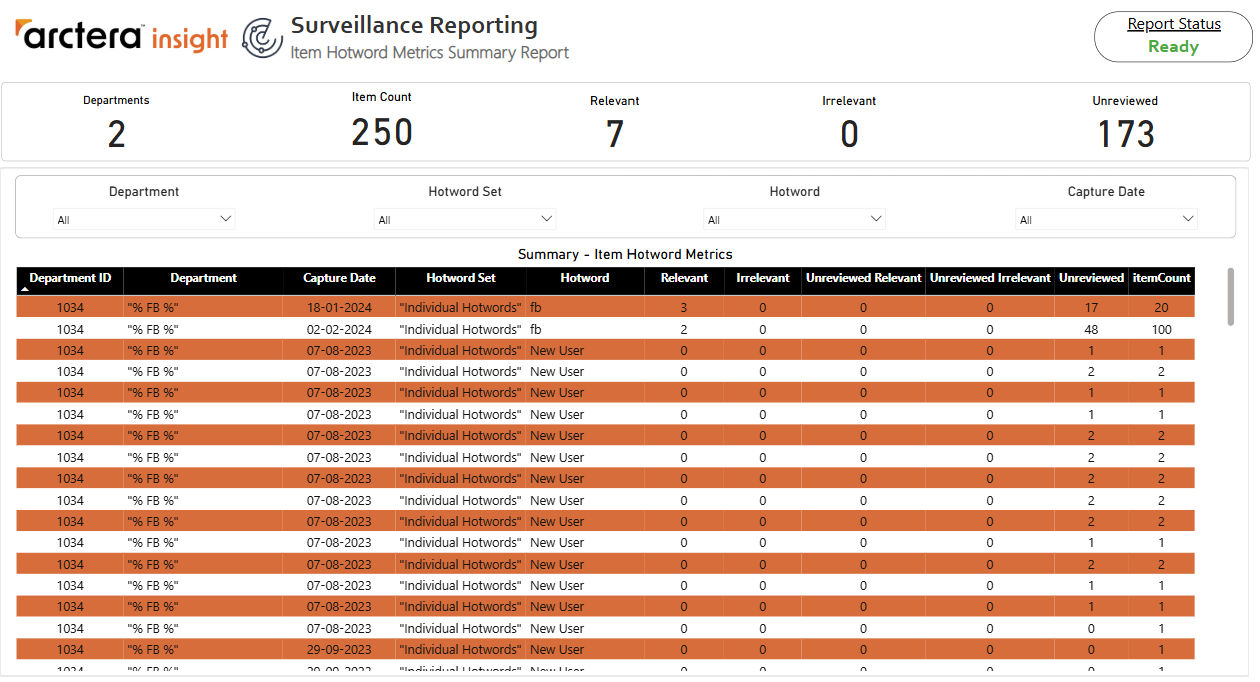
Task: Click the Arctera Insight logo
Action: (x=122, y=37)
